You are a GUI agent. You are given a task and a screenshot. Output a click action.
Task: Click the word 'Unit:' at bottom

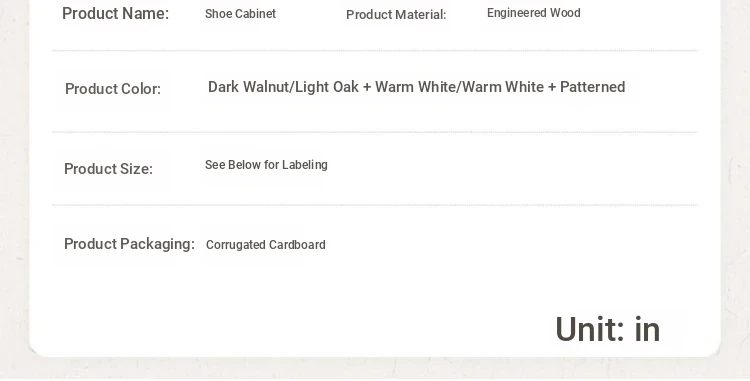[590, 329]
